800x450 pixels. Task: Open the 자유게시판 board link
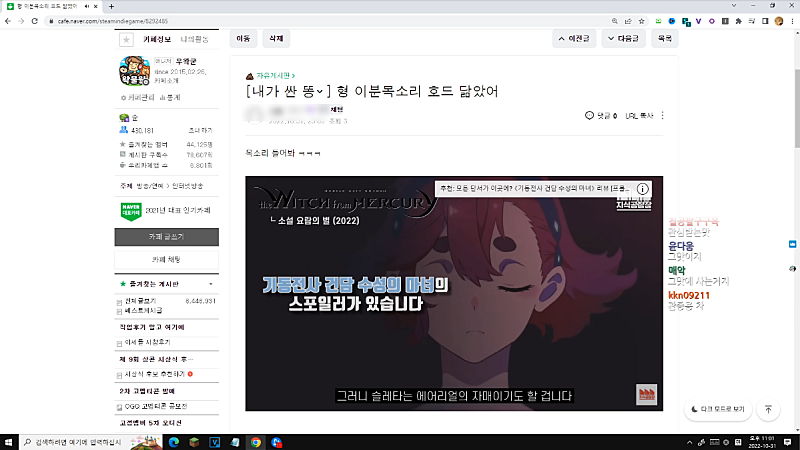(276, 76)
